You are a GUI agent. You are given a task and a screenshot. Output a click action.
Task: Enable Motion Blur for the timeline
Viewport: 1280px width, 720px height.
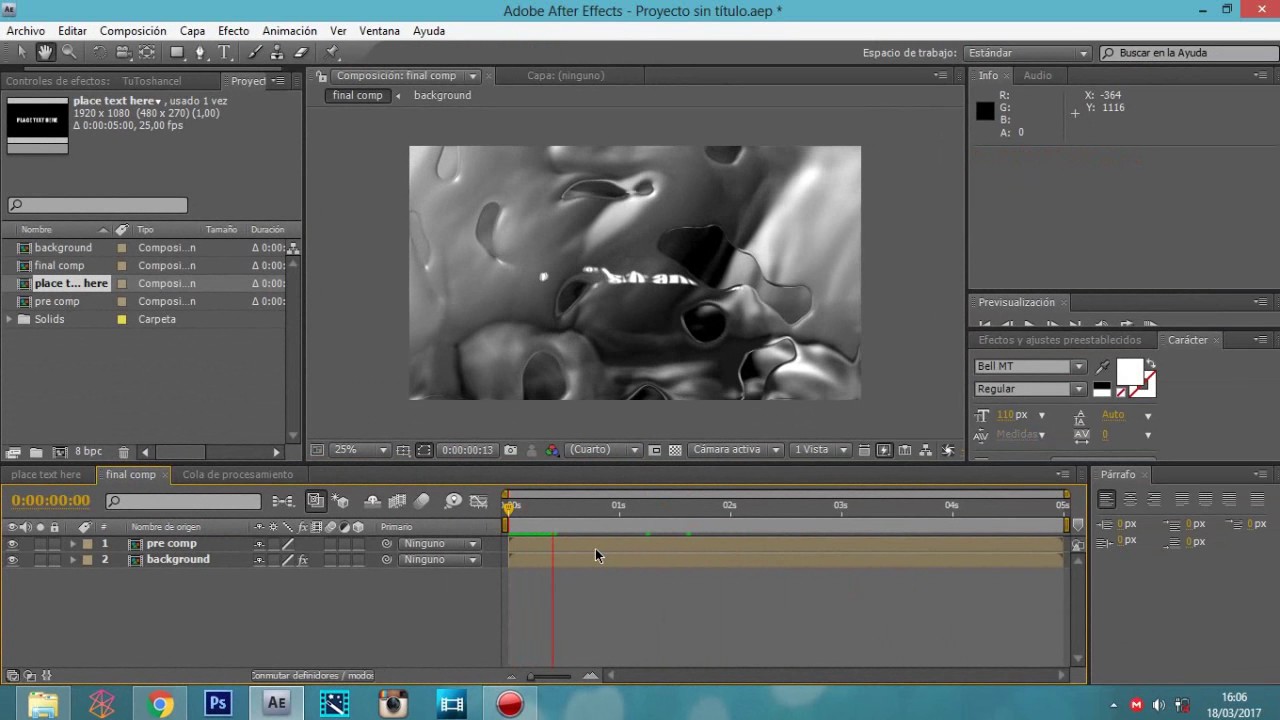pyautogui.click(x=421, y=501)
